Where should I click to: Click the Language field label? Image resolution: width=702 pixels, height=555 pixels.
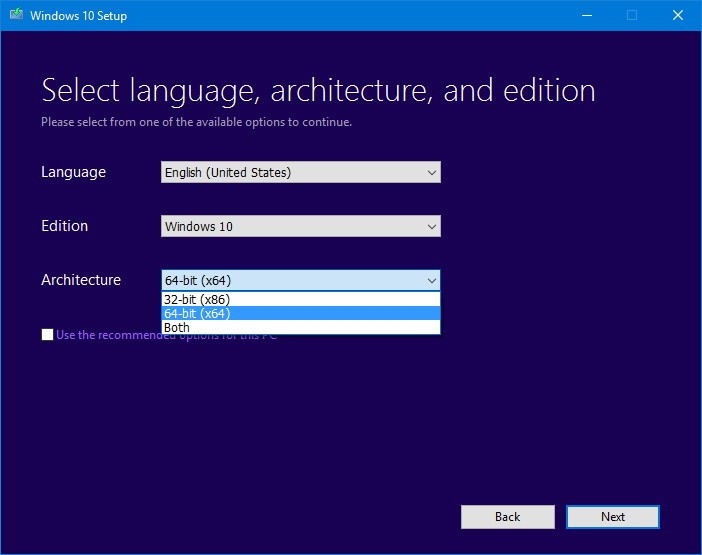(73, 172)
